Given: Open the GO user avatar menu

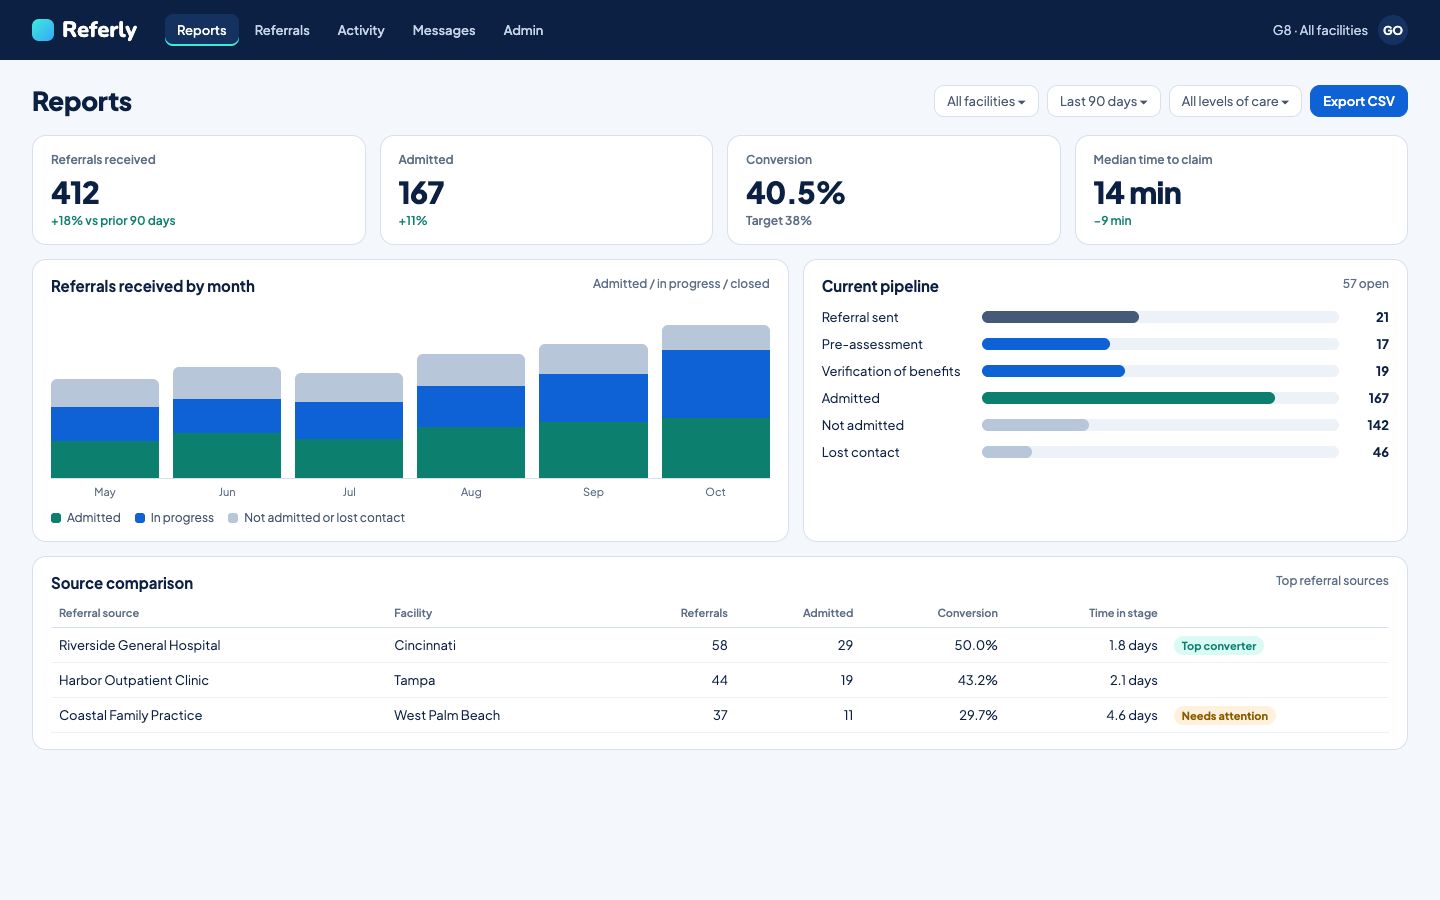Looking at the screenshot, I should point(1393,30).
